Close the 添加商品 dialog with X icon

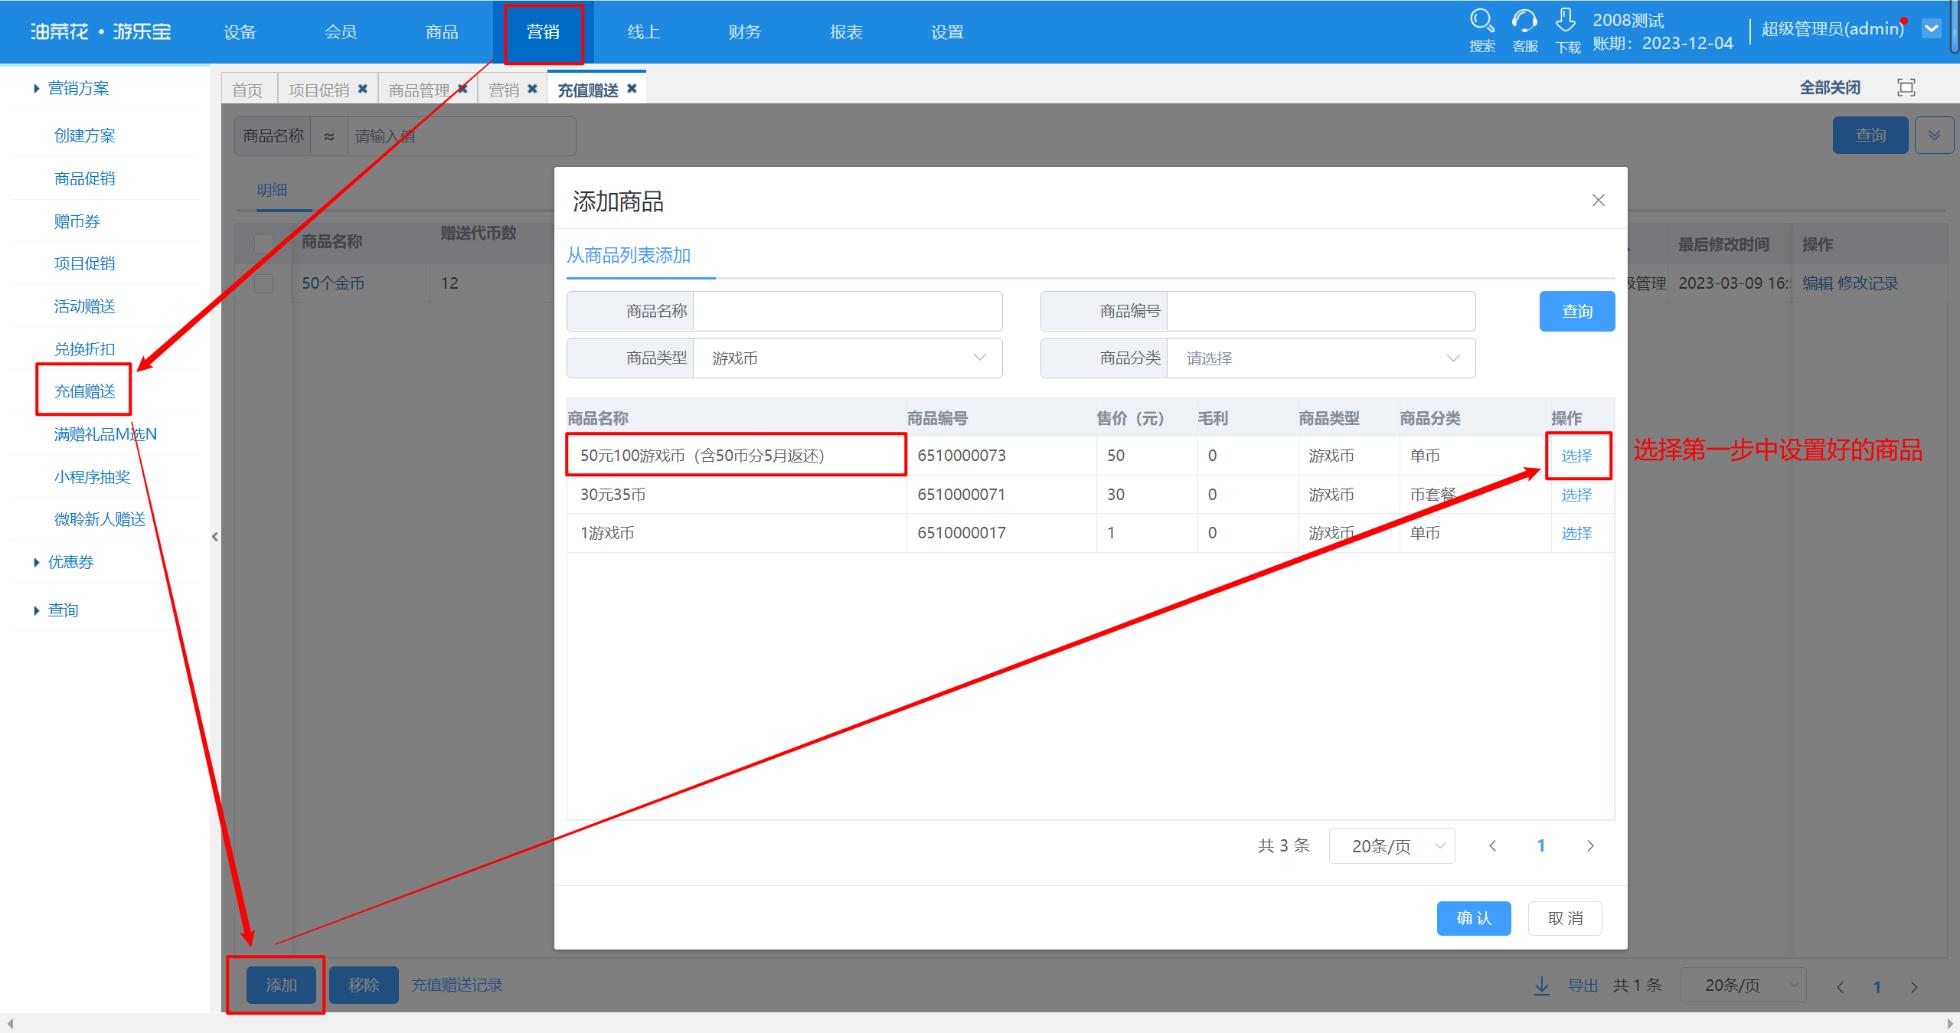1598,200
